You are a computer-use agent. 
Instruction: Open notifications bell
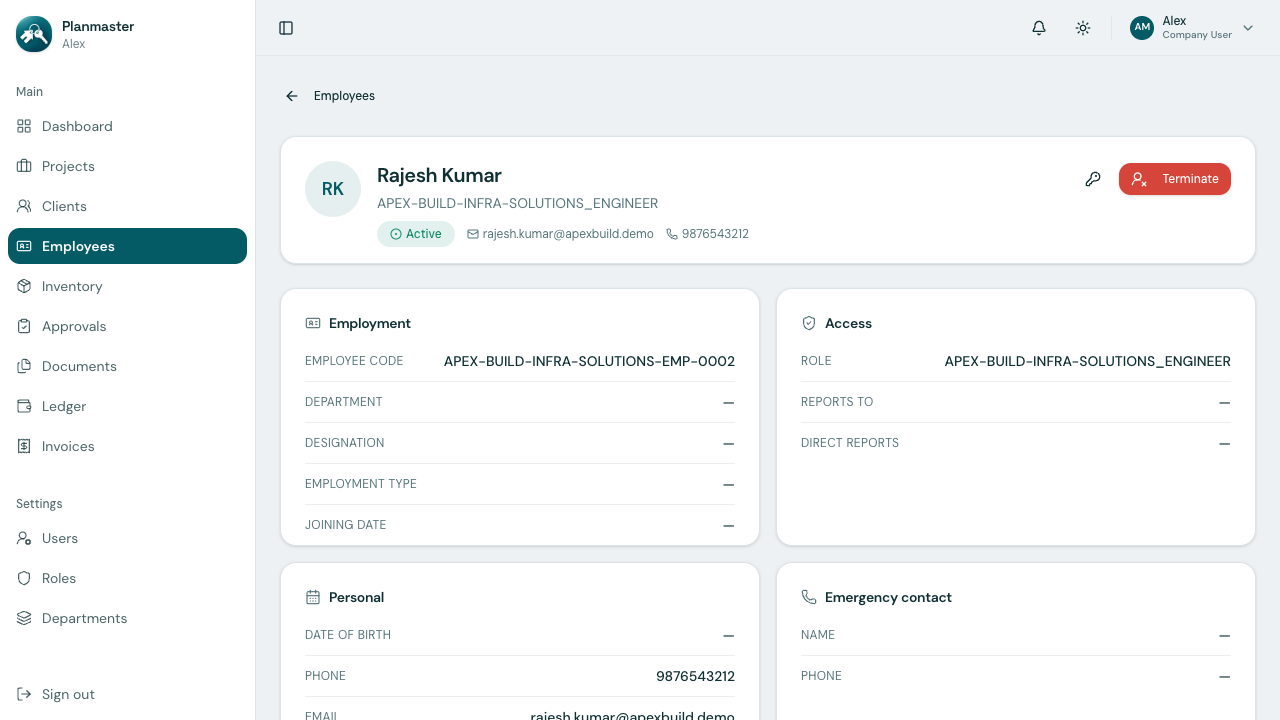pyautogui.click(x=1039, y=28)
